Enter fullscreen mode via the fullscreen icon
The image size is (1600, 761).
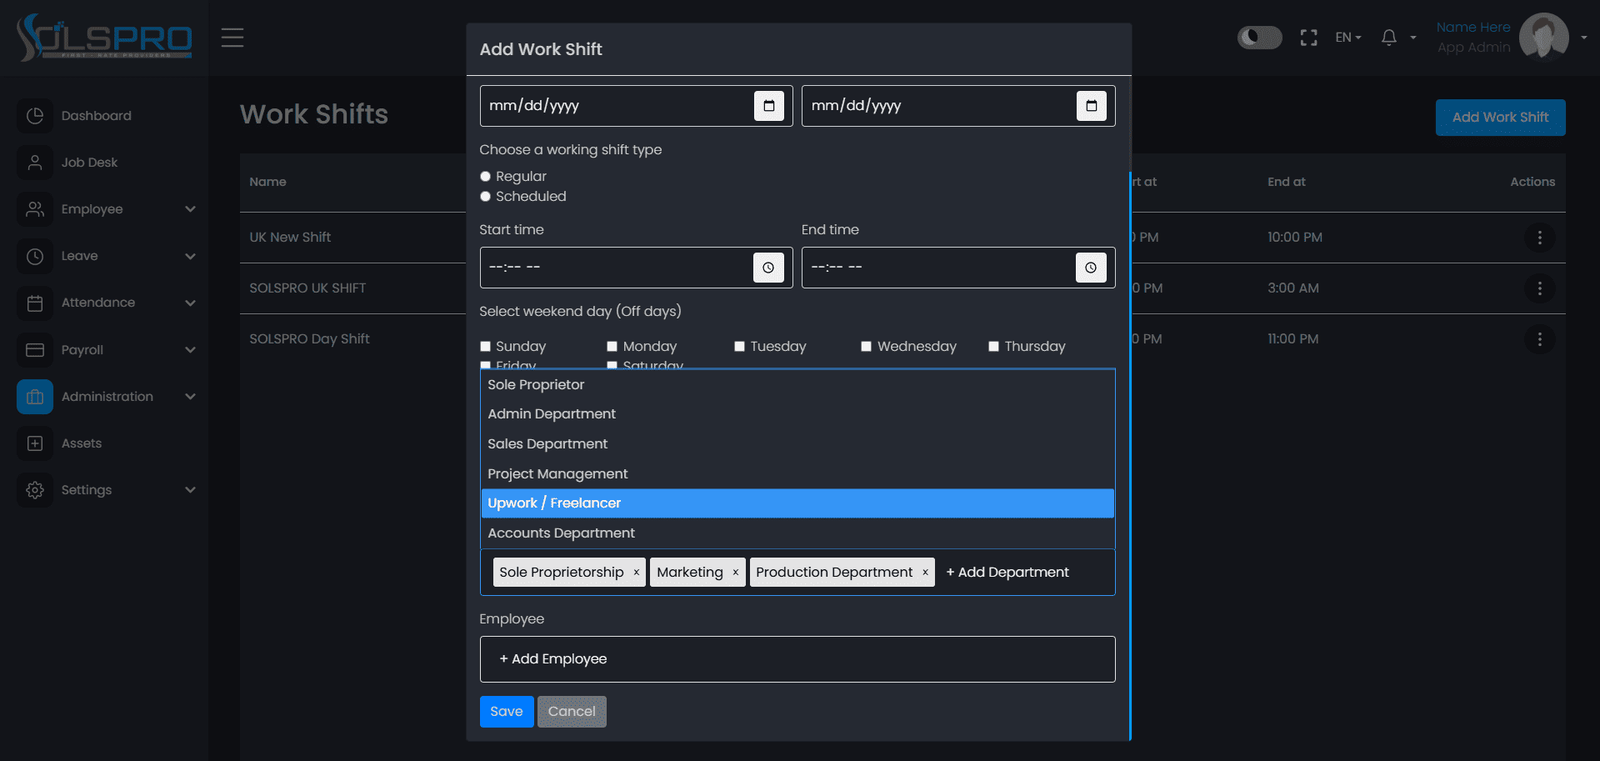click(x=1309, y=38)
